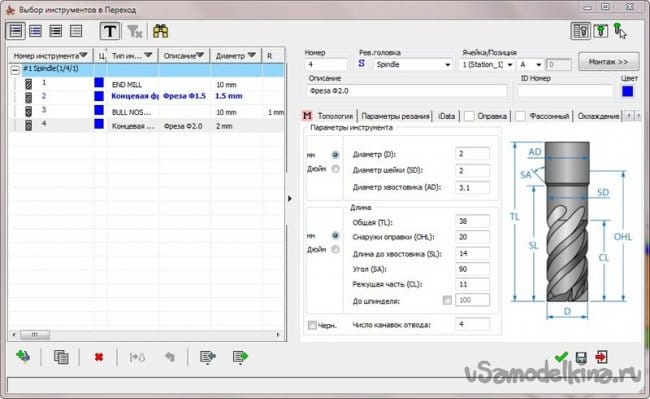Select the first list view mode icon
Image resolution: width=650 pixels, height=399 pixels.
point(16,31)
